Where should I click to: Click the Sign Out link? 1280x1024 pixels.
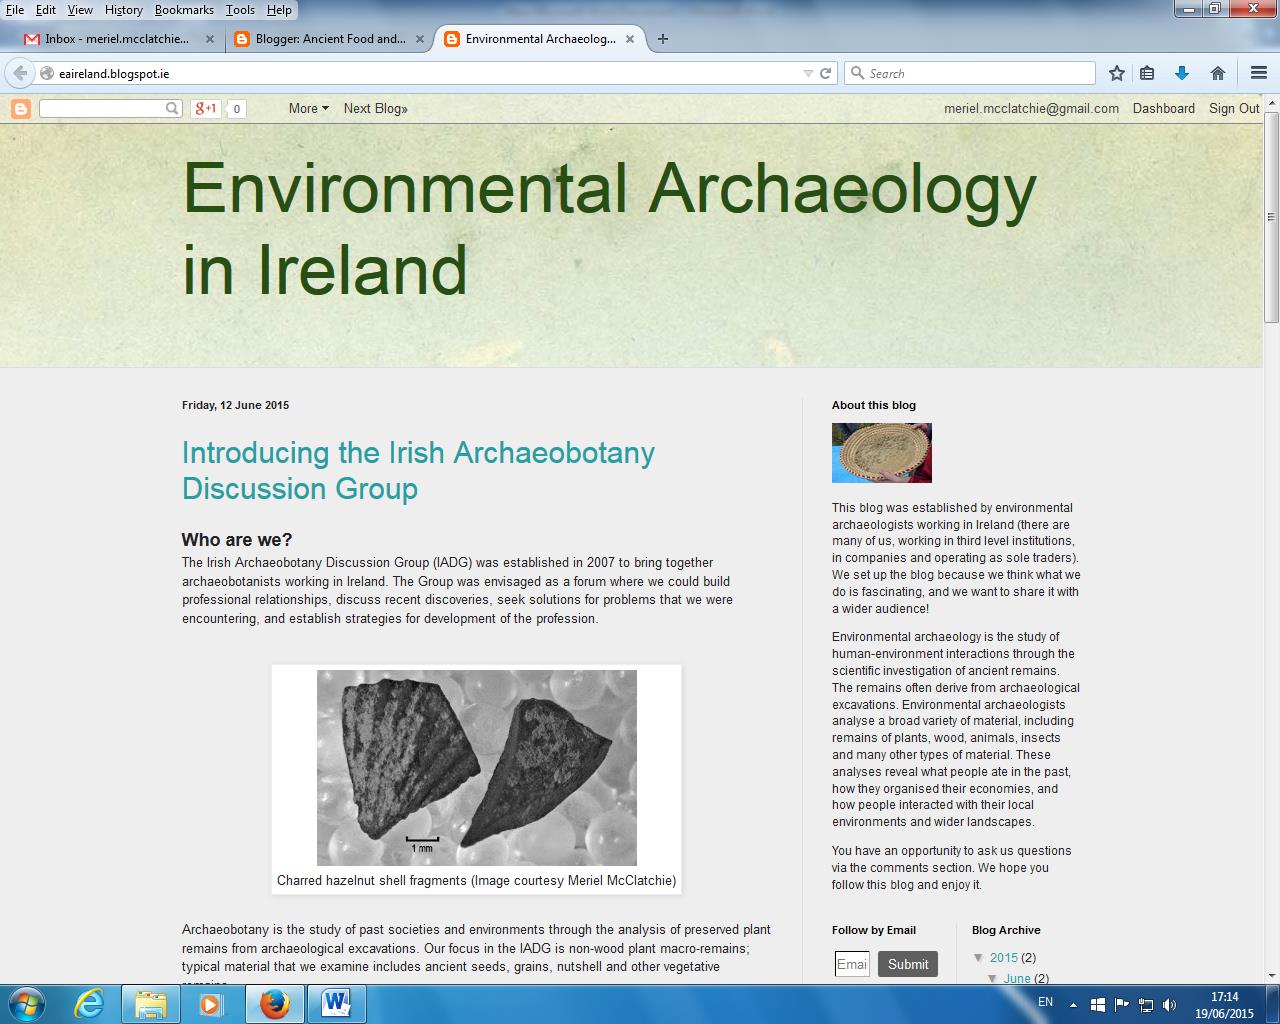(1233, 108)
